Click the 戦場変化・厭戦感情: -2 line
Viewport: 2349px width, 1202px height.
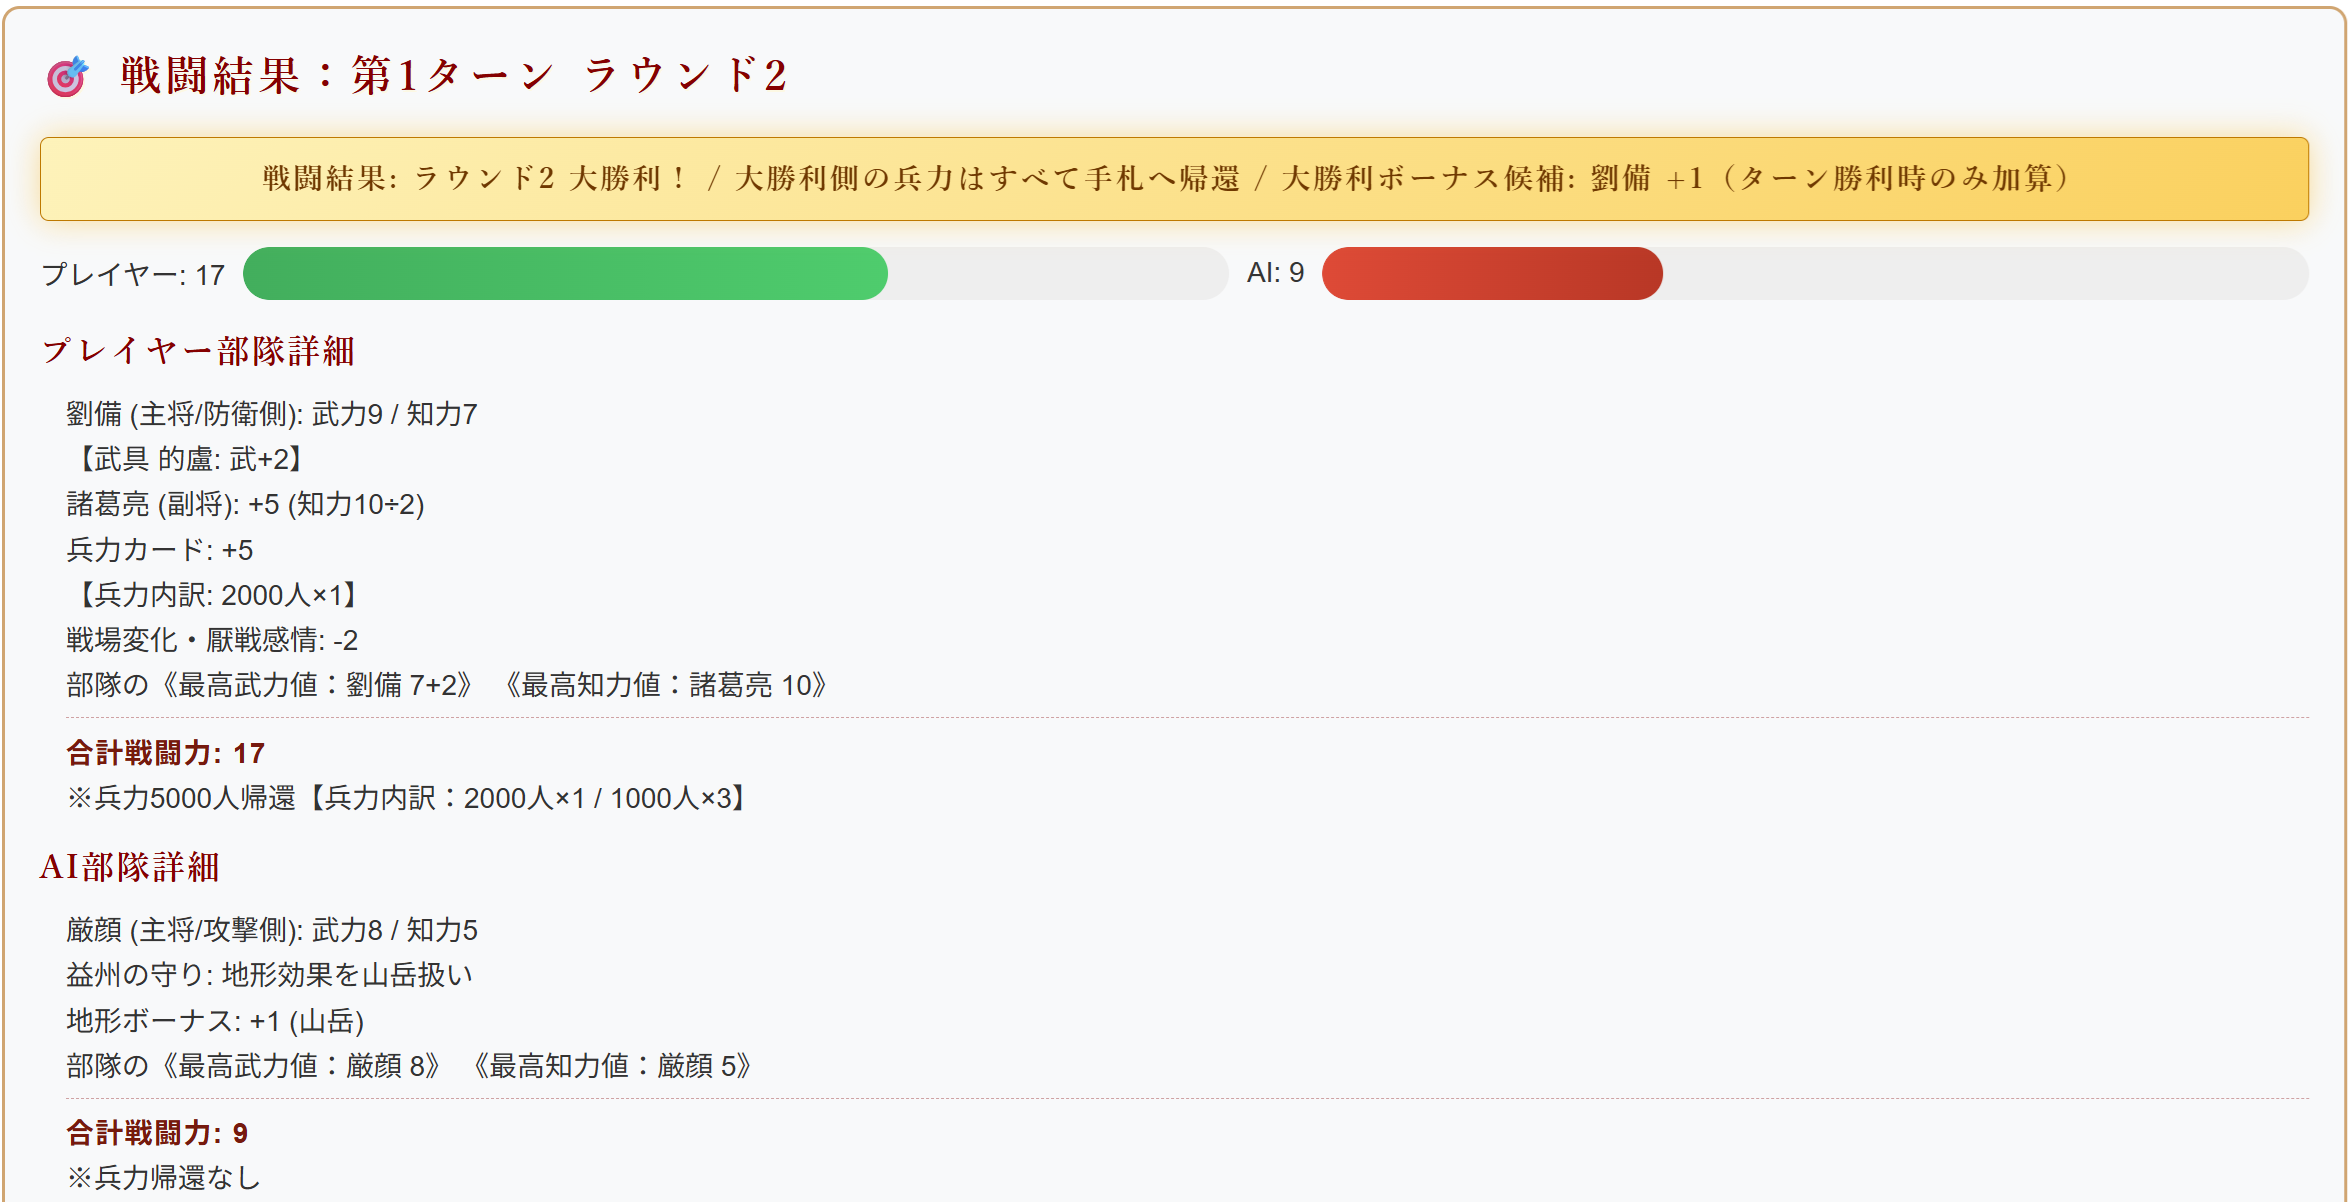coord(212,640)
